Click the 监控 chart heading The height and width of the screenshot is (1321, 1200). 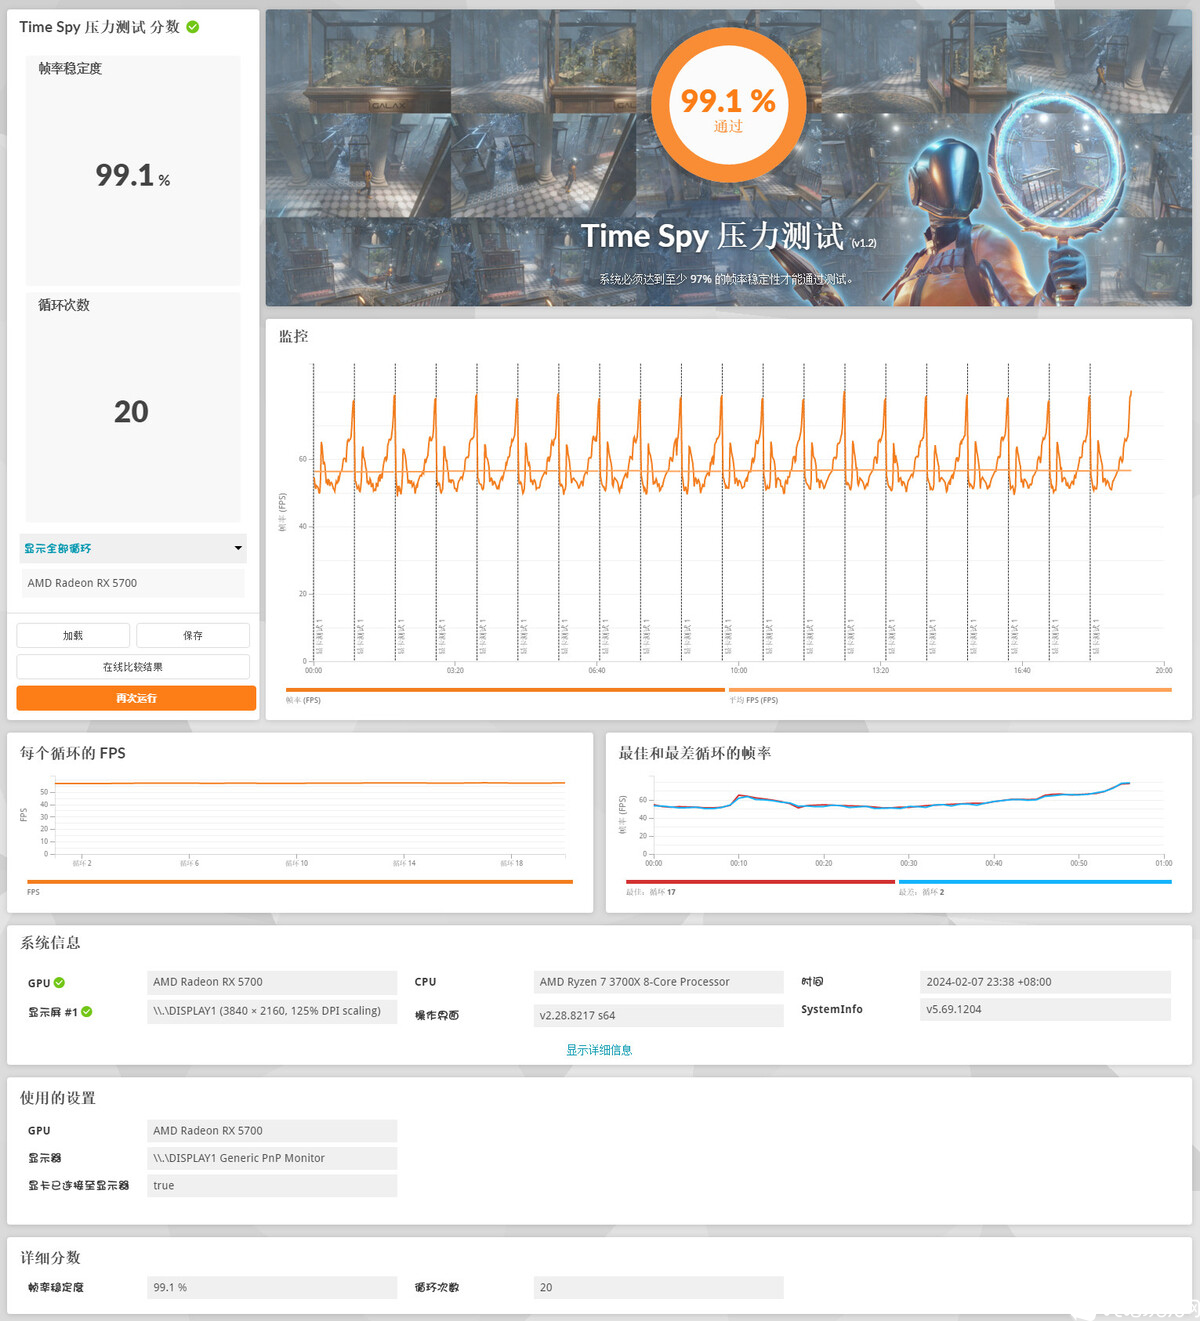(294, 336)
